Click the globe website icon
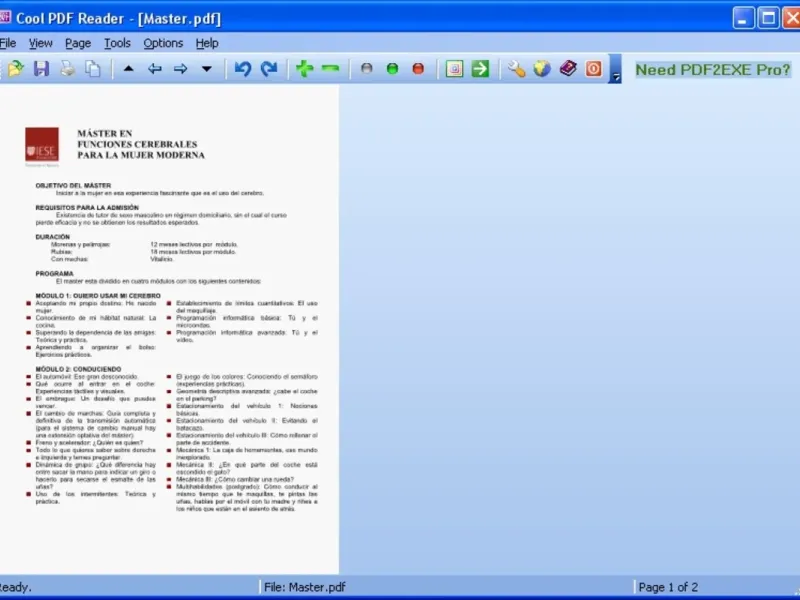Viewport: 800px width, 600px height. 542,68
